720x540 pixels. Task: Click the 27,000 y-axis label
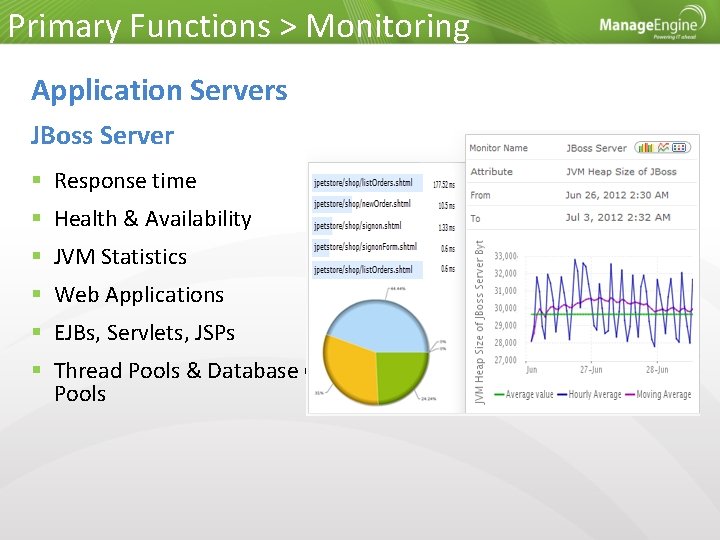(506, 360)
